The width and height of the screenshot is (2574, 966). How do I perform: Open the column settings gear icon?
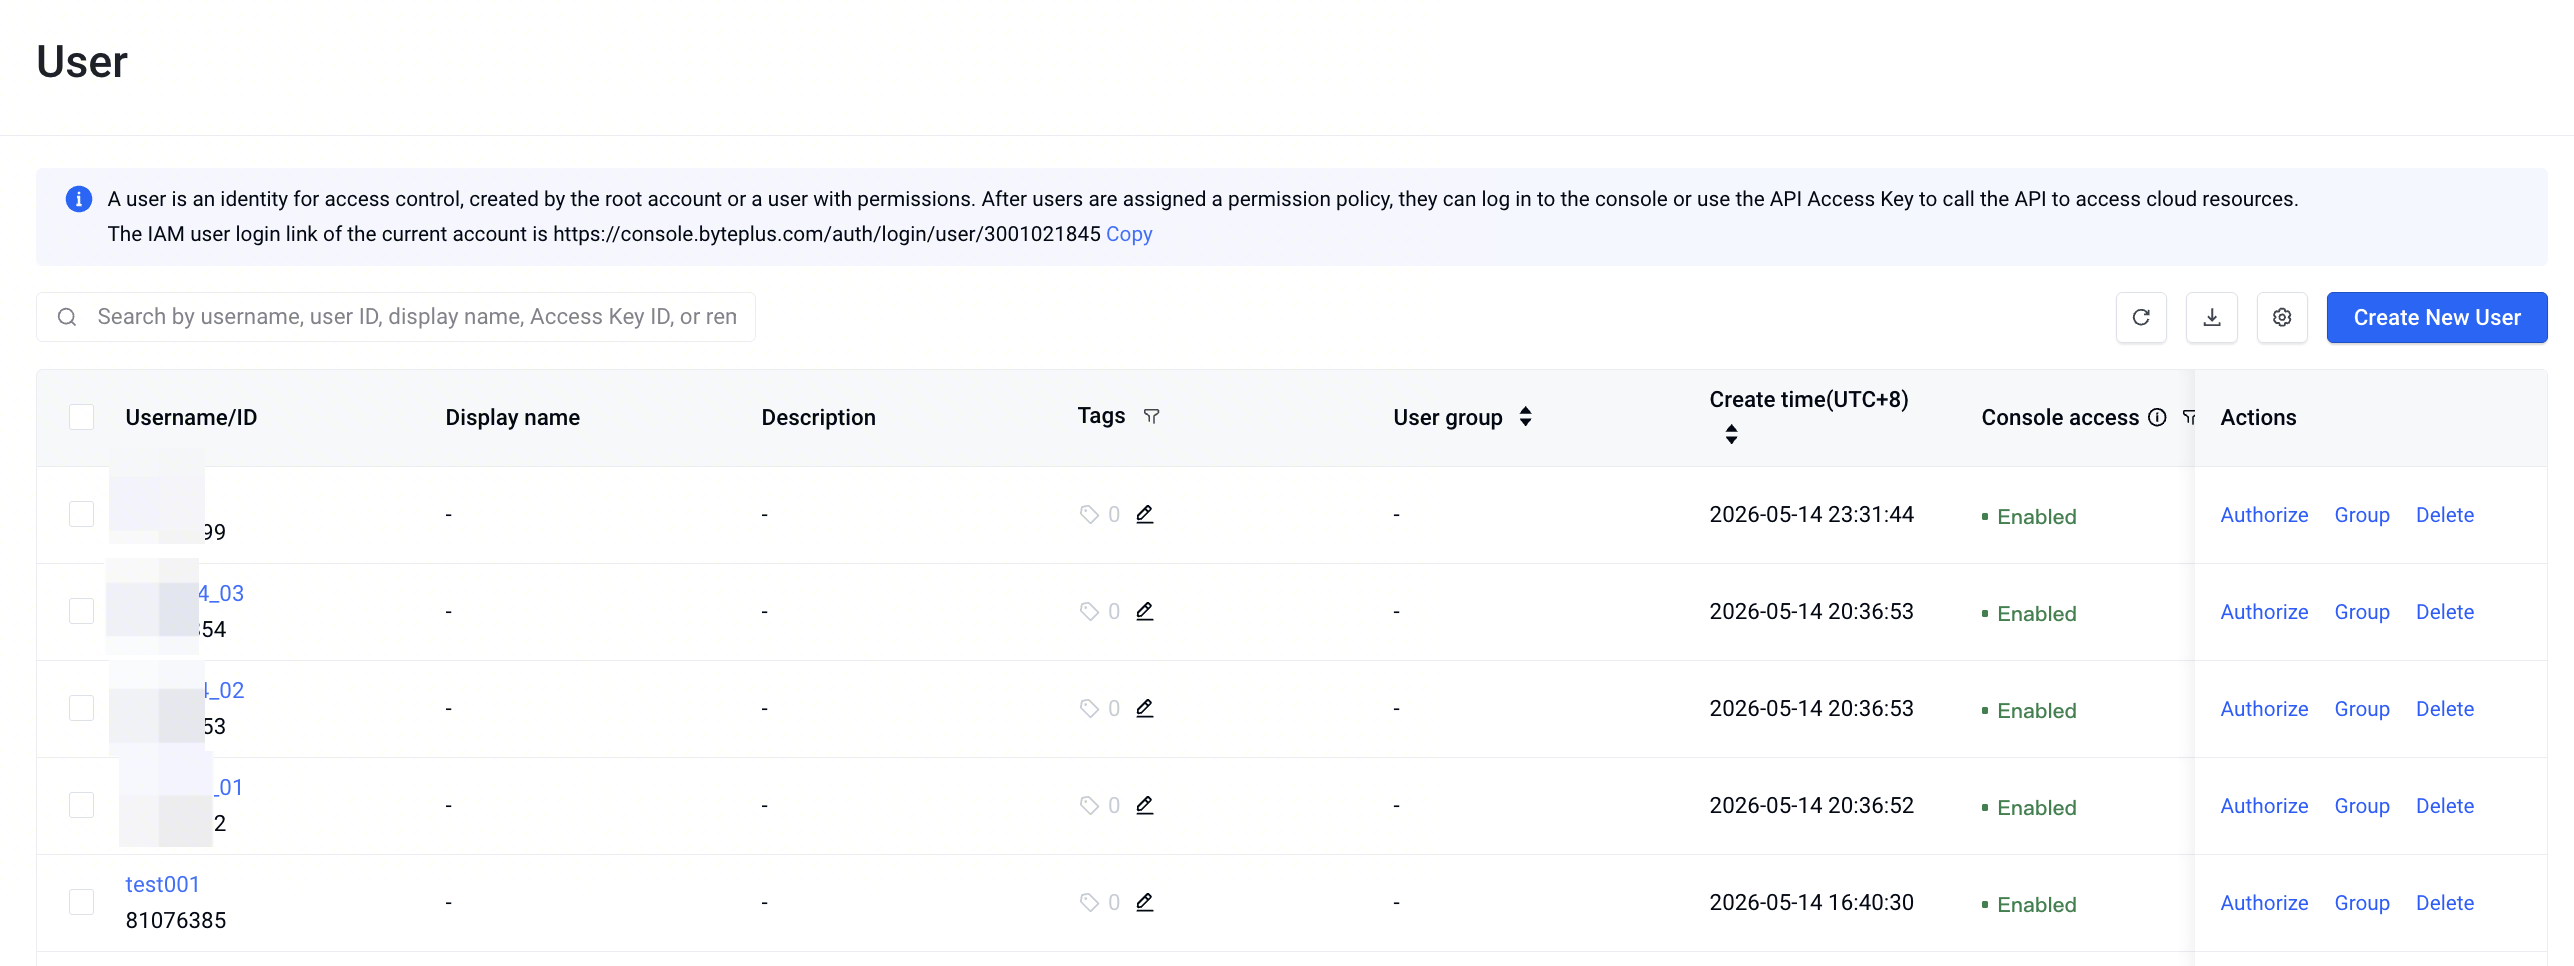pos(2282,317)
